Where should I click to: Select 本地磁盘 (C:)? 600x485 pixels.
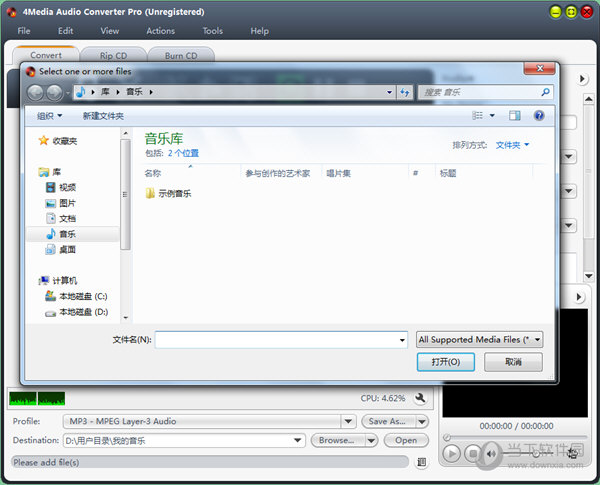[77, 296]
